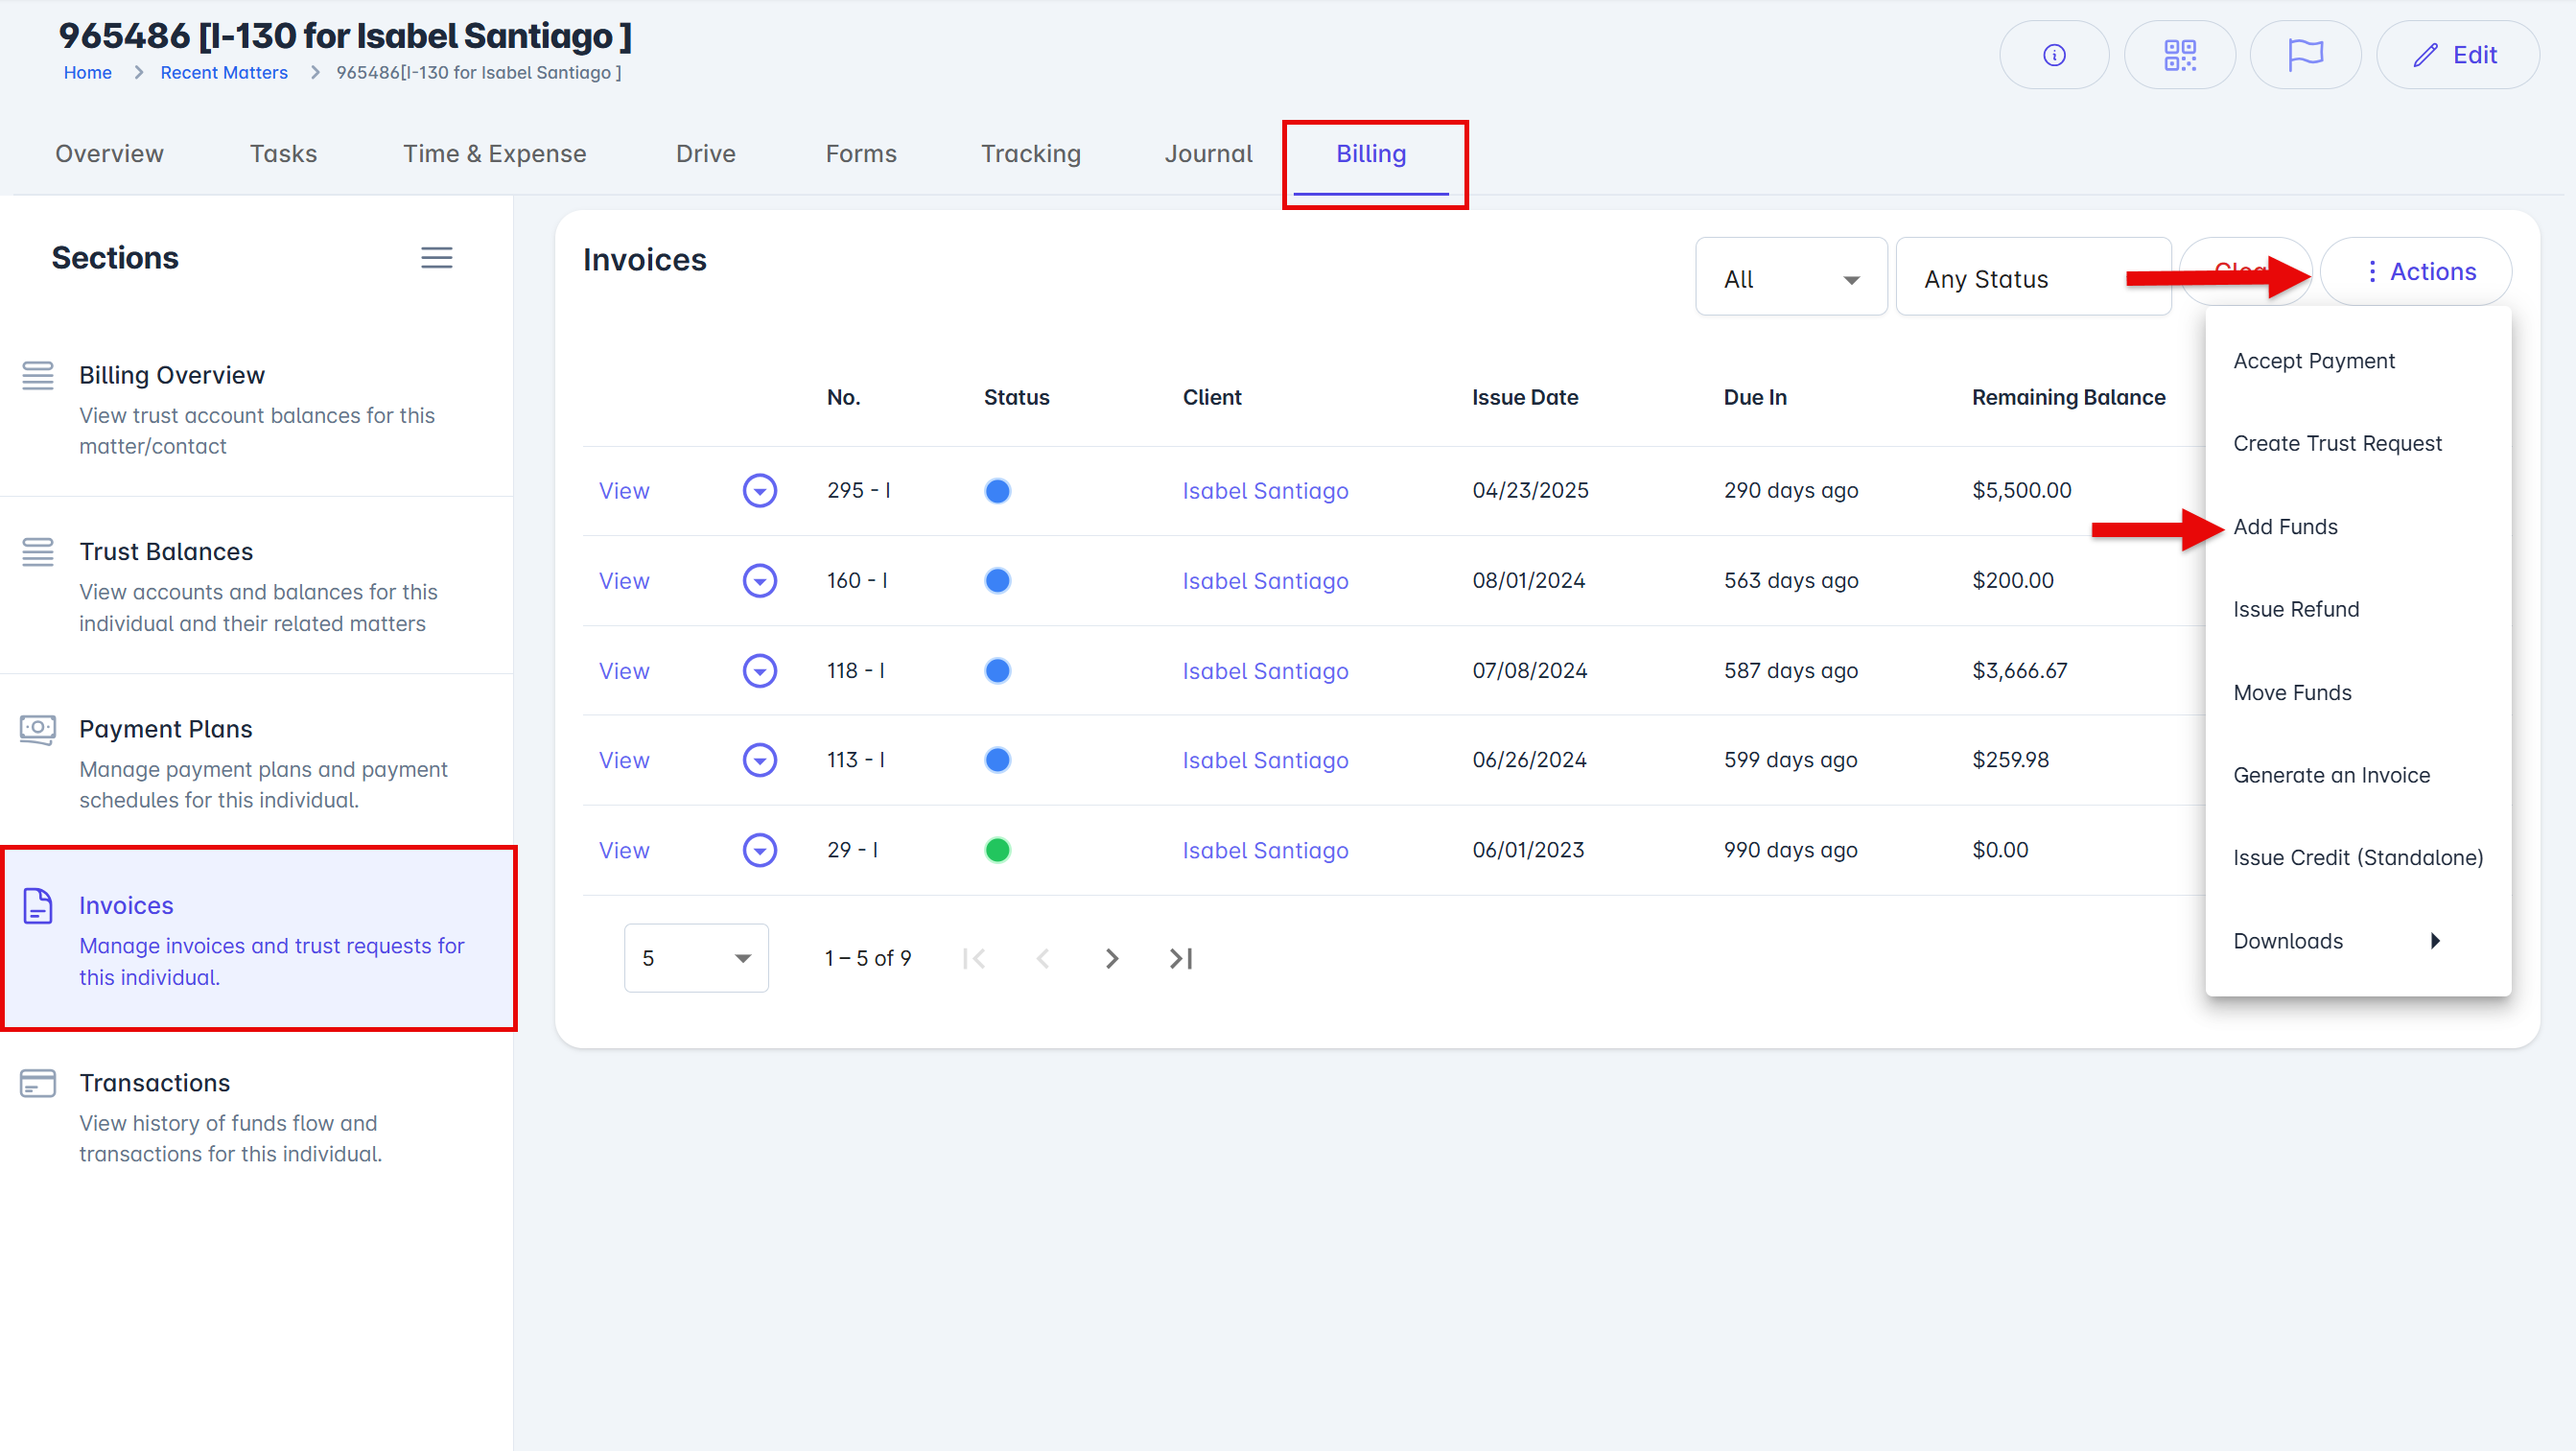Click the flag icon button
Image resolution: width=2576 pixels, height=1451 pixels.
click(2304, 55)
